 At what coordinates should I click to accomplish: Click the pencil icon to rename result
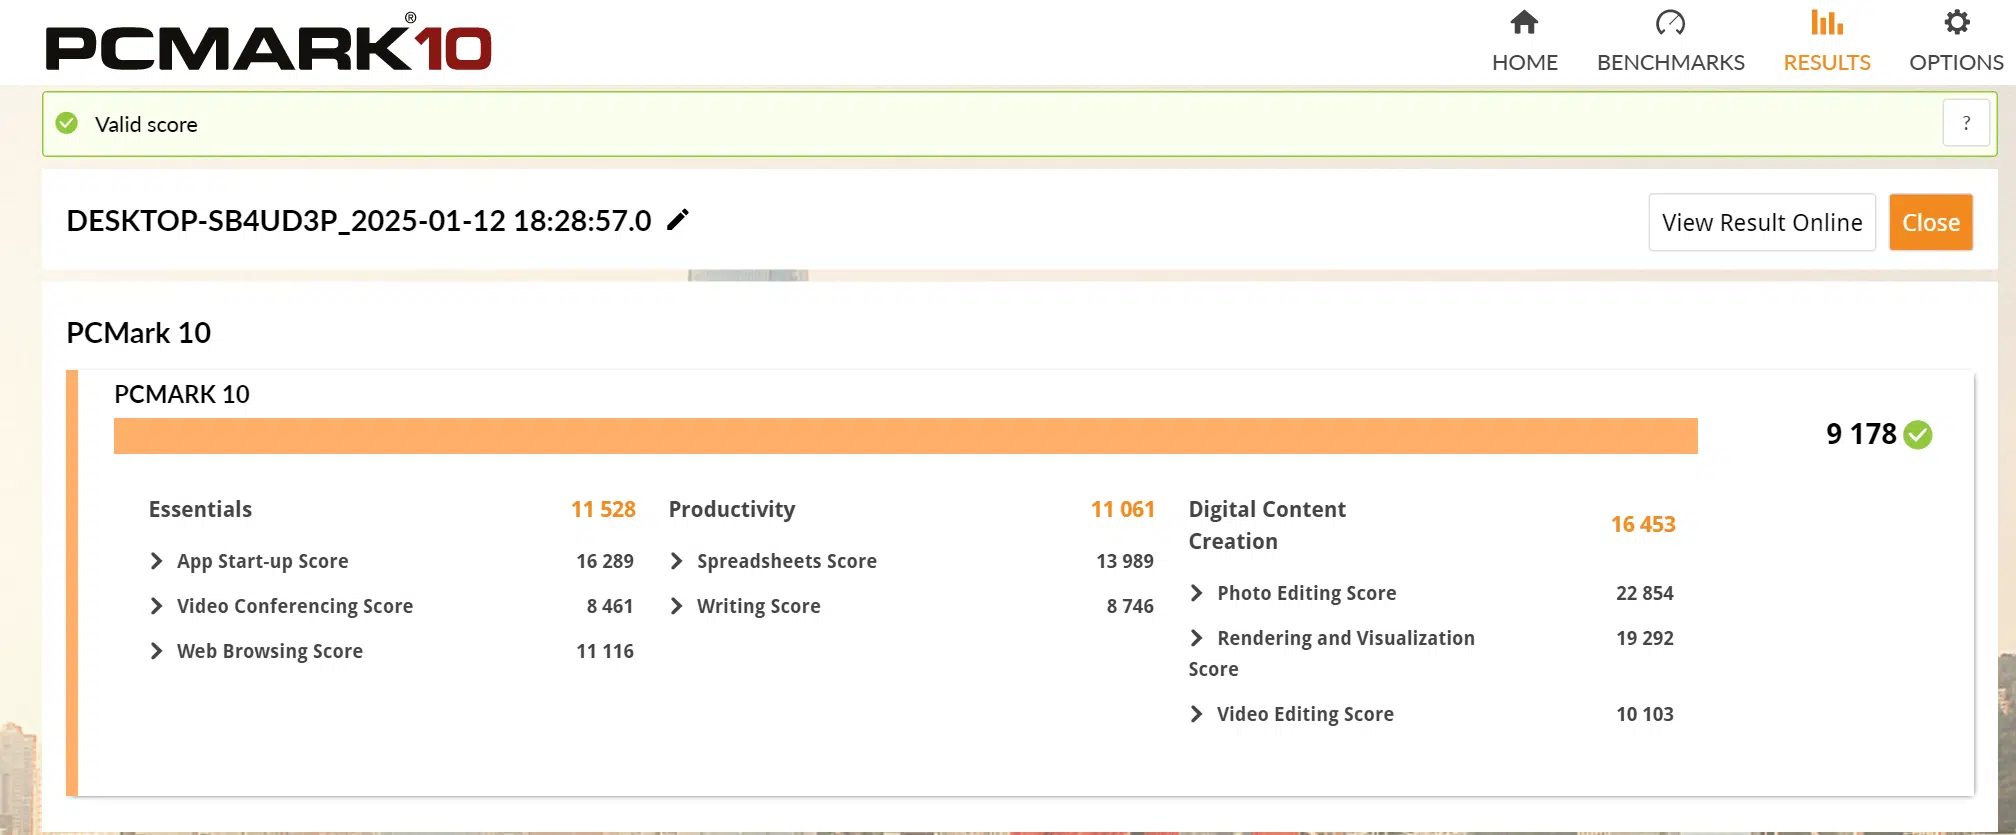tap(678, 220)
